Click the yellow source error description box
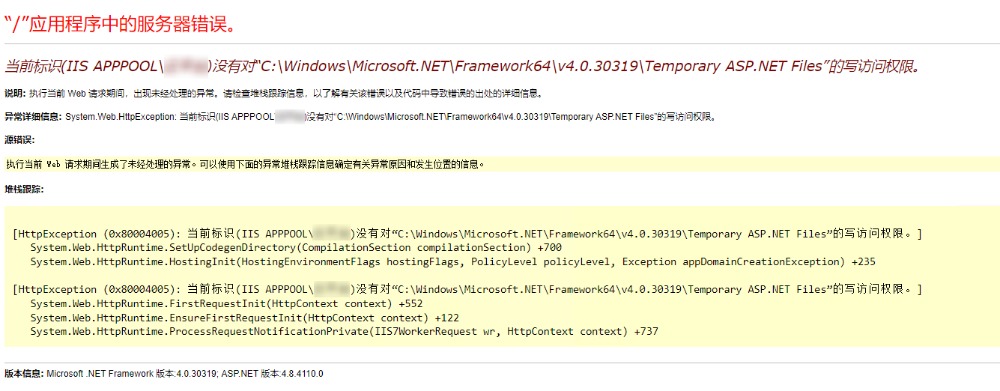The width and height of the screenshot is (1000, 391). coord(502,164)
